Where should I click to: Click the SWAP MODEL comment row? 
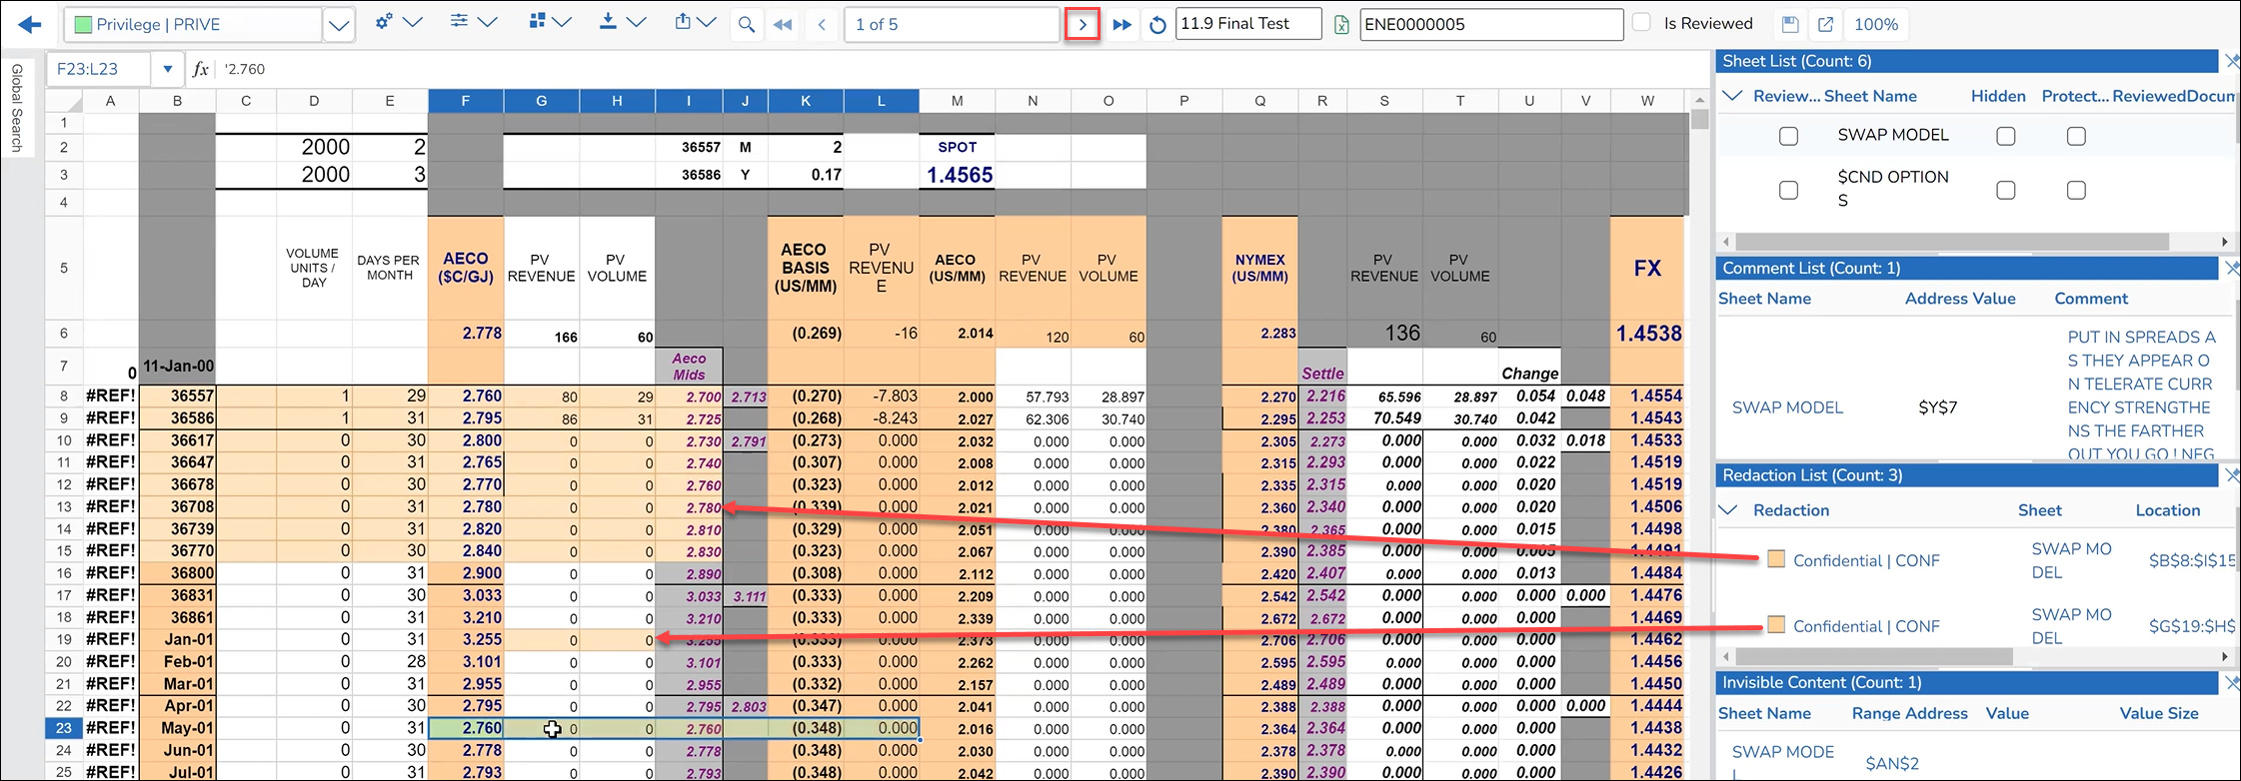(1976, 407)
